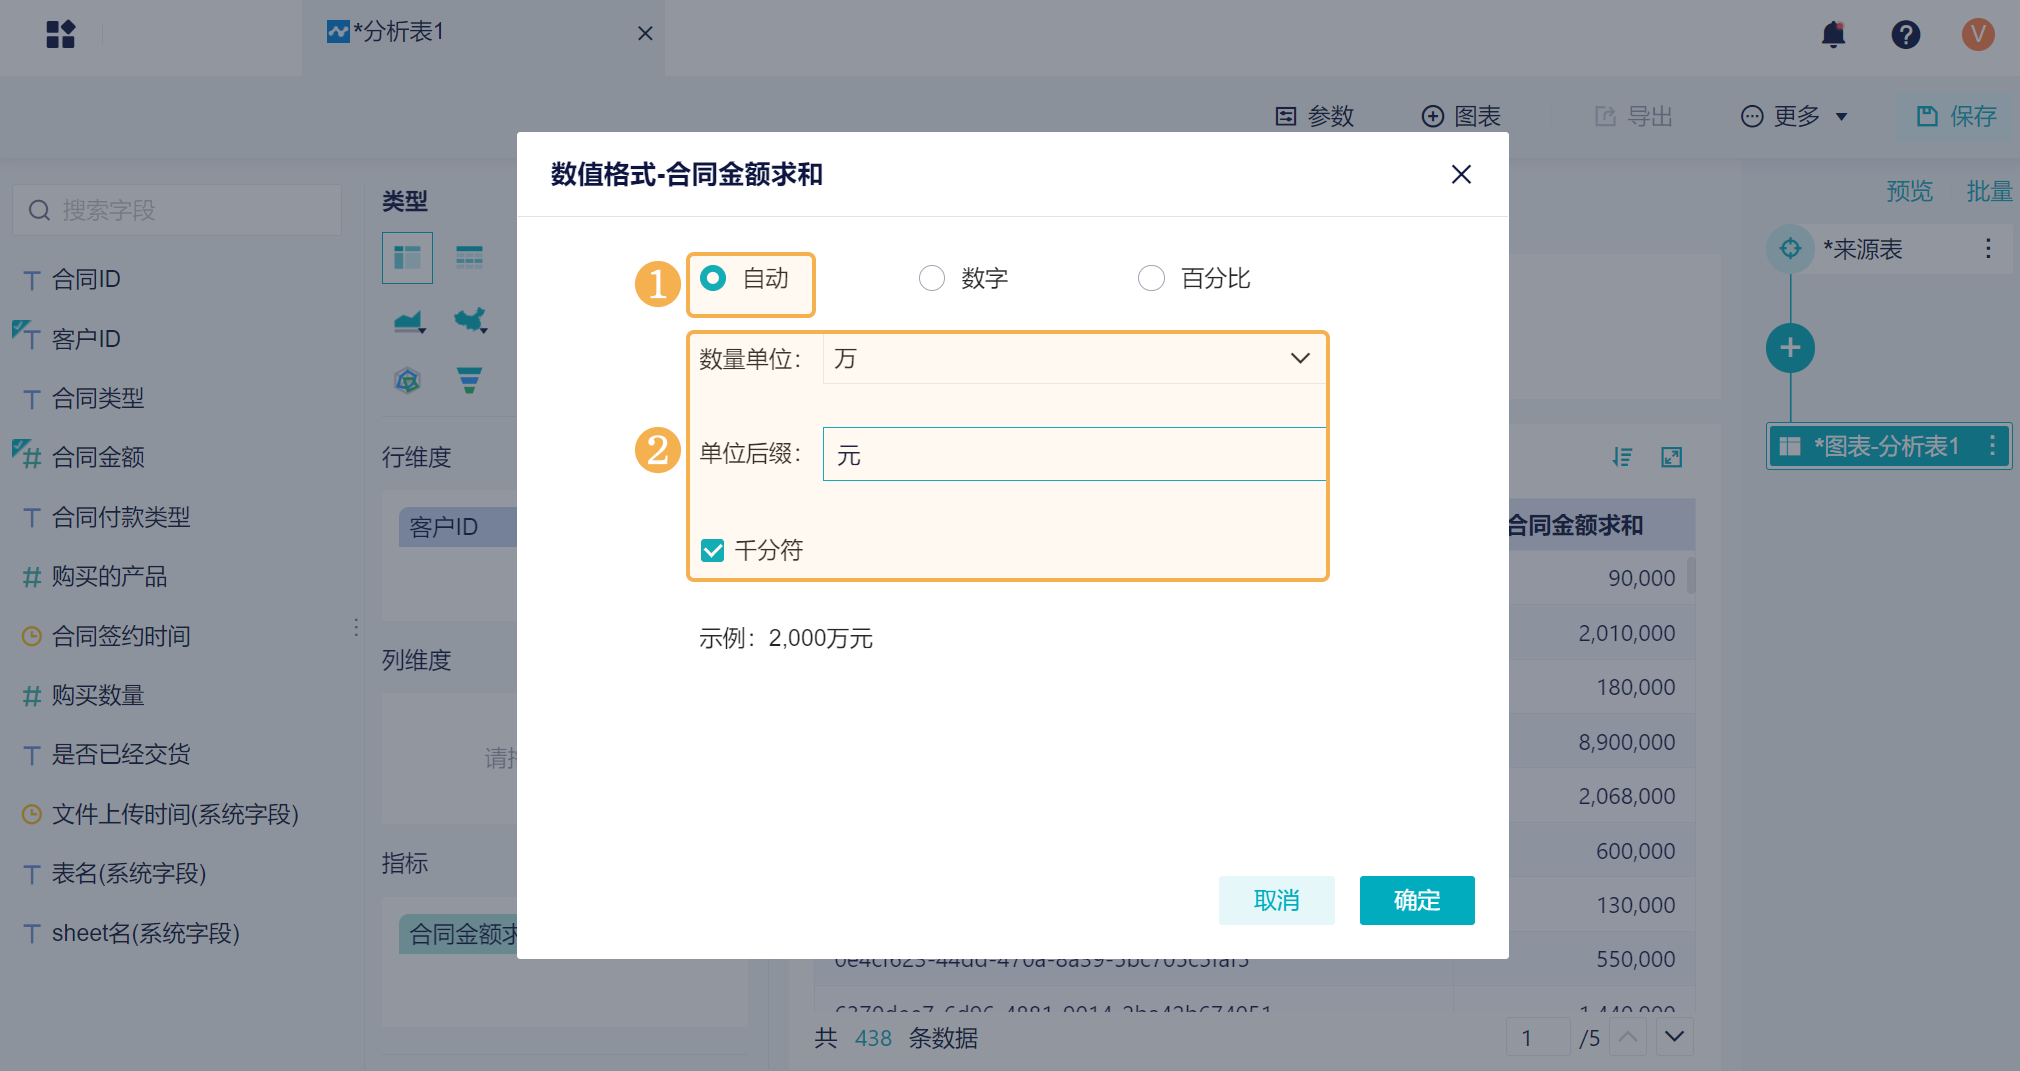Open the 参数 settings

(1315, 116)
